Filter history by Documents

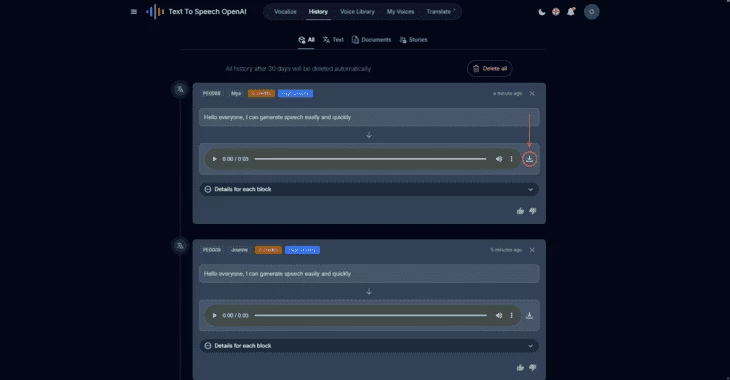(372, 40)
